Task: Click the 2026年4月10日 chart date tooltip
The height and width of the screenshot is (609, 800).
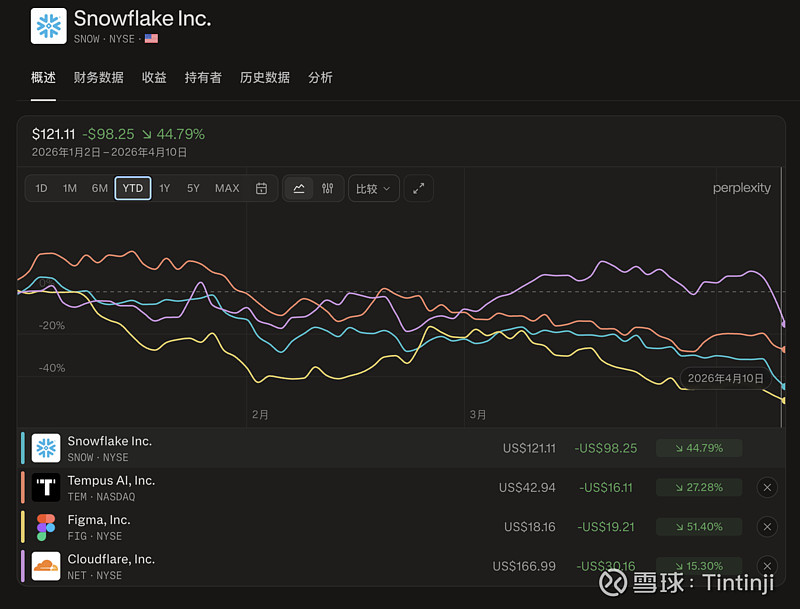Action: coord(726,378)
